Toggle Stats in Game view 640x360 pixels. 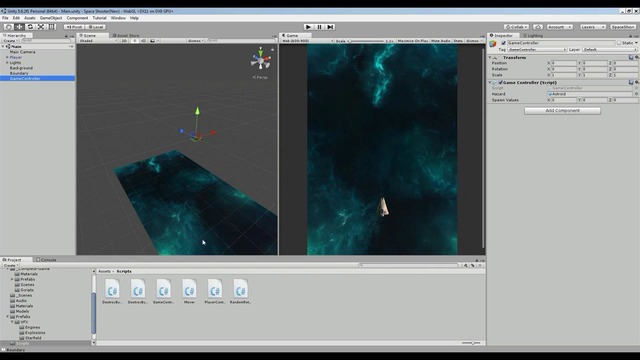pos(458,41)
